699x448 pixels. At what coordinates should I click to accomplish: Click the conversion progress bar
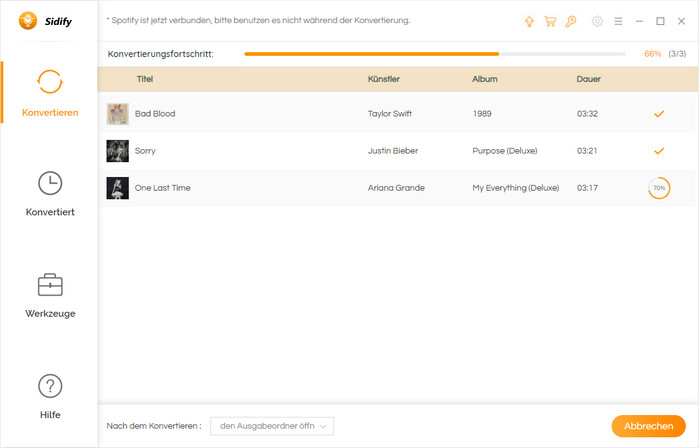tap(434, 54)
